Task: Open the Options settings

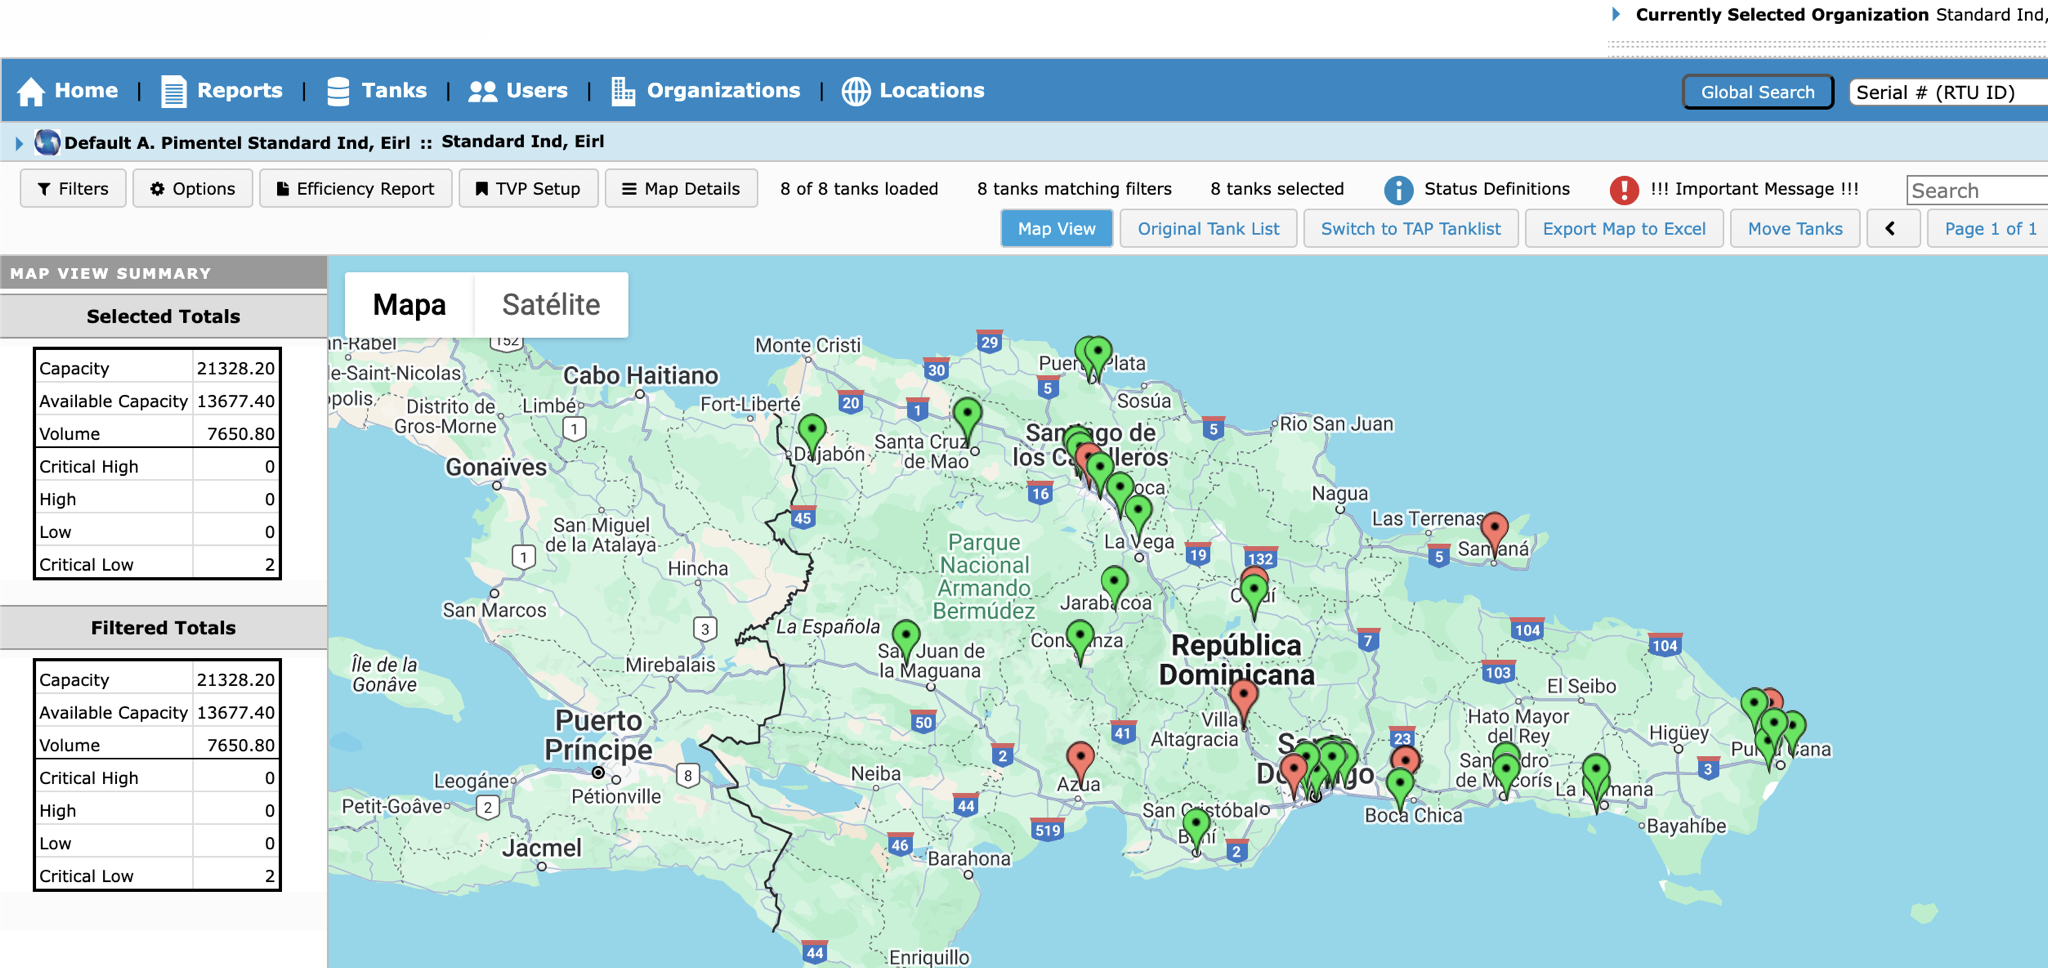Action: [192, 189]
